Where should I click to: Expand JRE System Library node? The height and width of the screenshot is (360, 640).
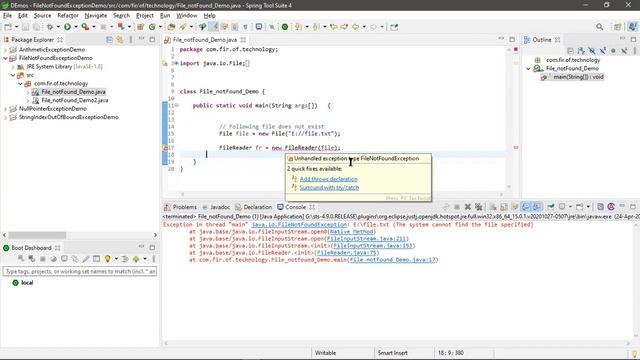click(x=13, y=67)
